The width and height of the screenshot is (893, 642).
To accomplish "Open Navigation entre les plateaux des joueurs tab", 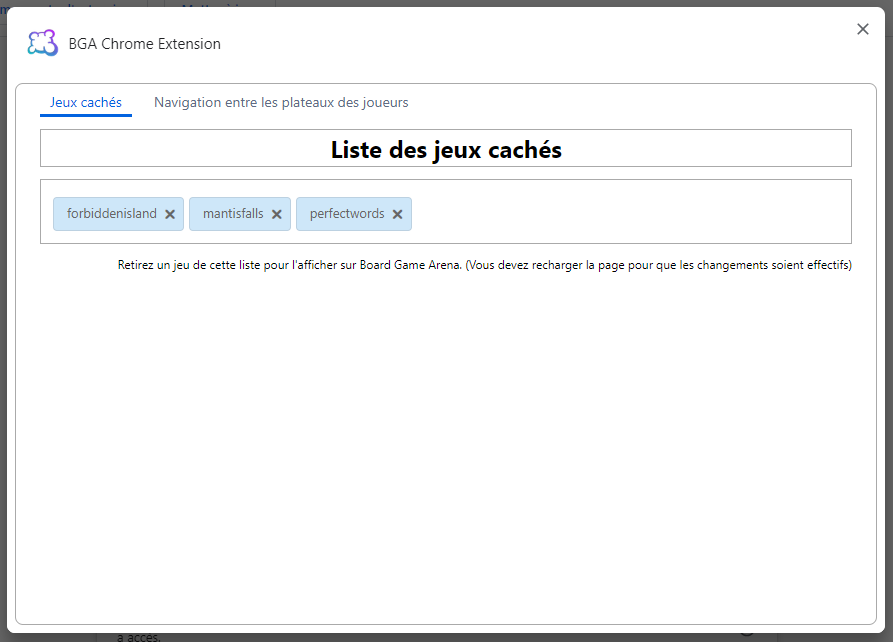I will pos(281,102).
